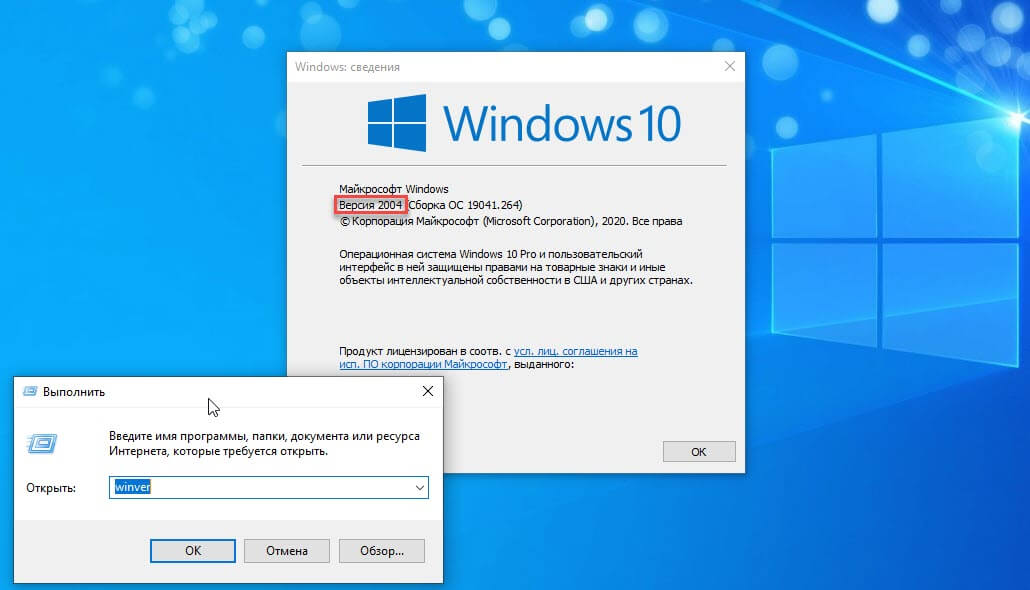Click the Выполнить title text
1030x590 pixels.
(x=74, y=392)
